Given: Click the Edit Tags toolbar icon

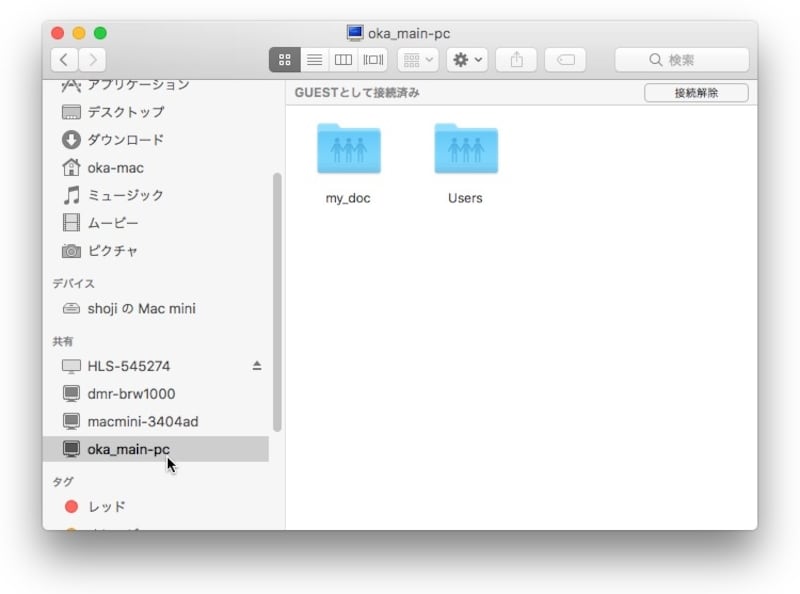Looking at the screenshot, I should coord(564,59).
